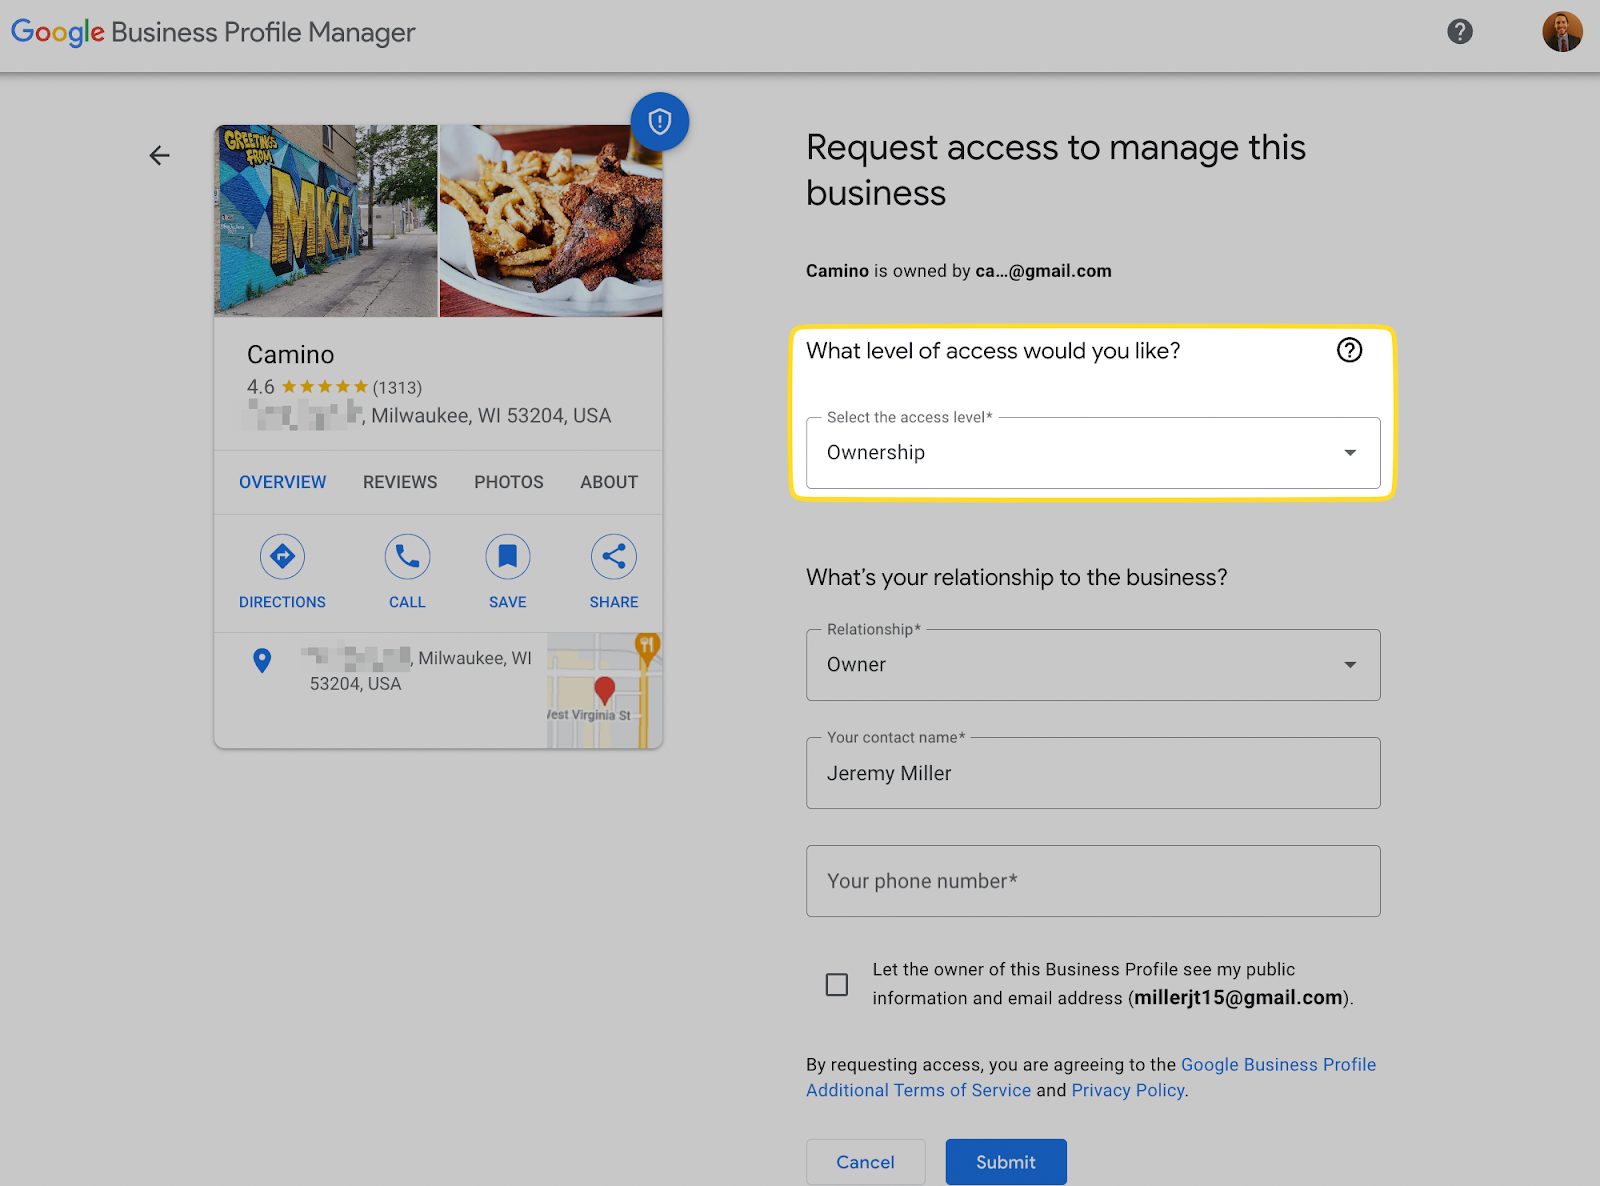Click the Directions icon
1600x1186 pixels.
(282, 556)
